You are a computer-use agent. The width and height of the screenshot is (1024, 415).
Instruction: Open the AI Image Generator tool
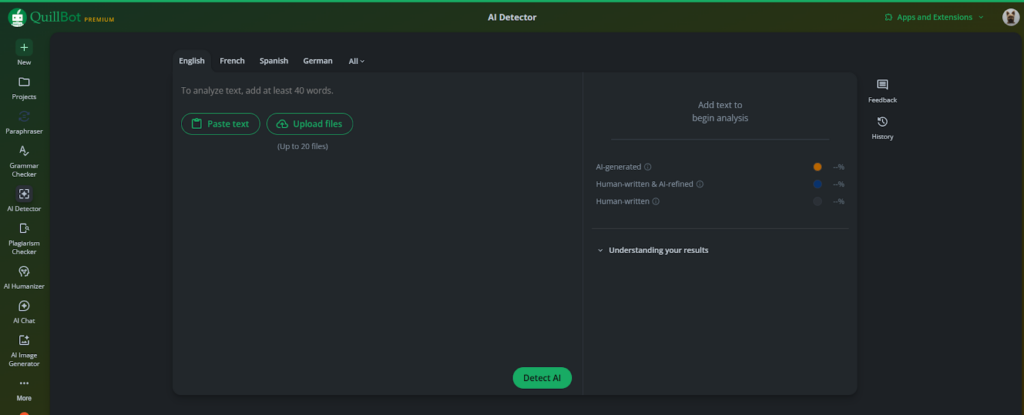24,341
